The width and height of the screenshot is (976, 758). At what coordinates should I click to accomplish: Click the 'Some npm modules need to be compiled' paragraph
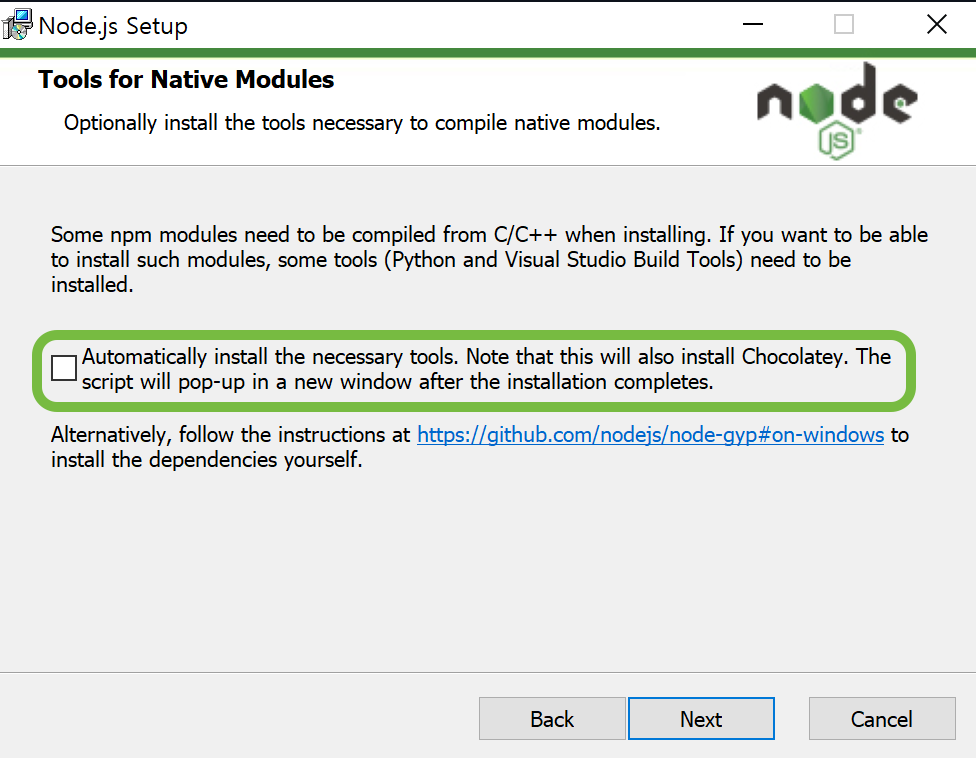click(489, 260)
